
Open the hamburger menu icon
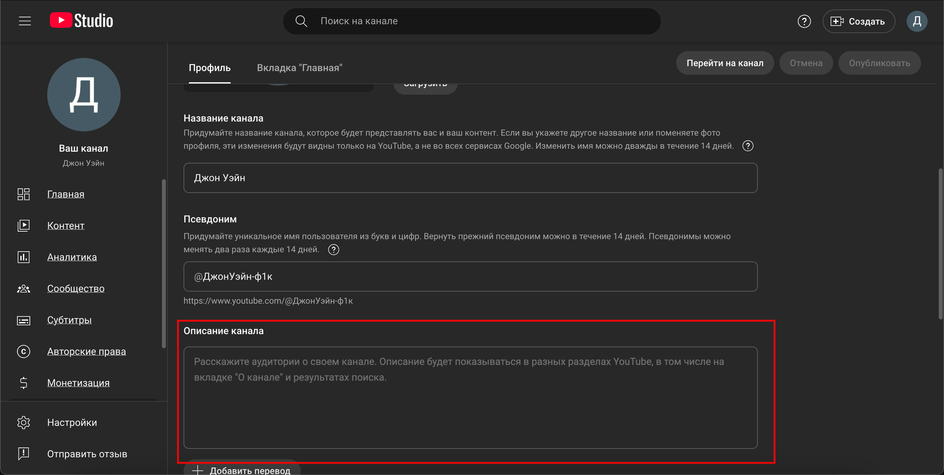(25, 21)
